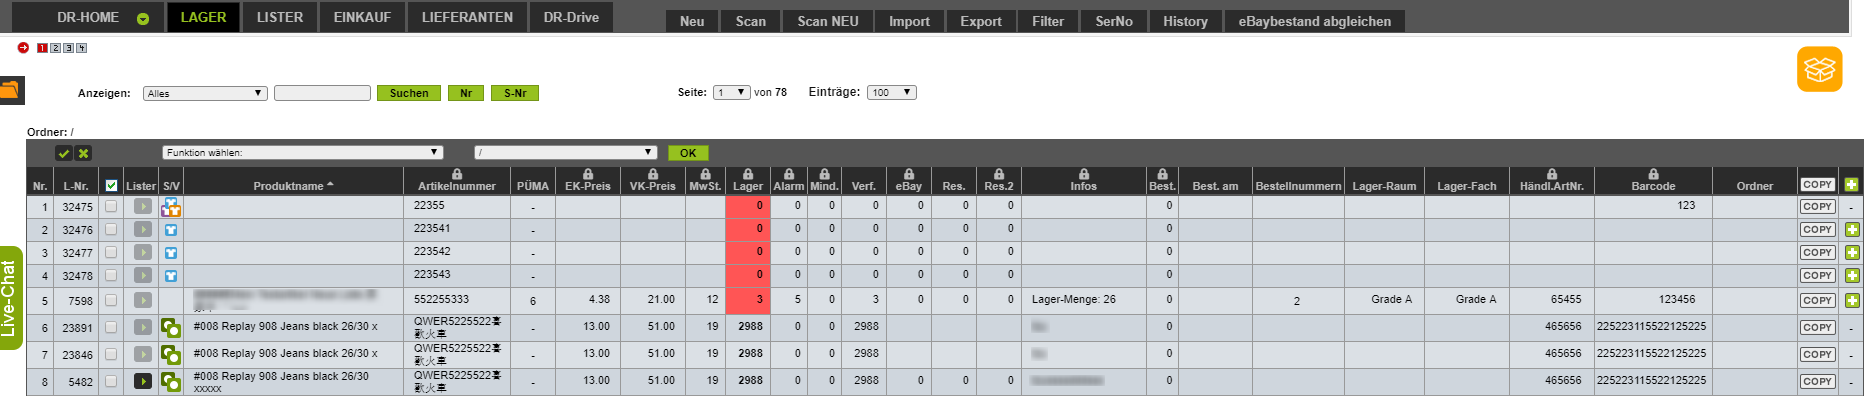Image resolution: width=1864 pixels, height=396 pixels.
Task: Click the red arrow icon
Action: (x=23, y=47)
